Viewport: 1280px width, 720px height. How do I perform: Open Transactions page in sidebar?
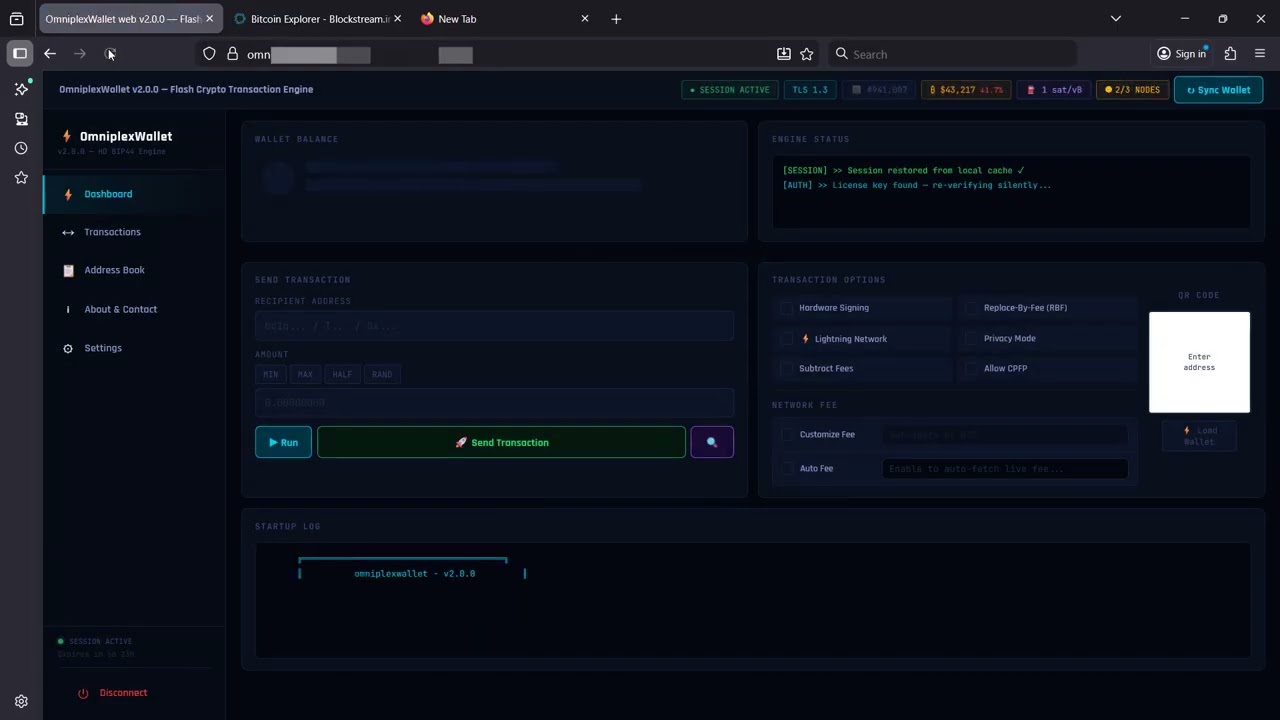[134, 232]
